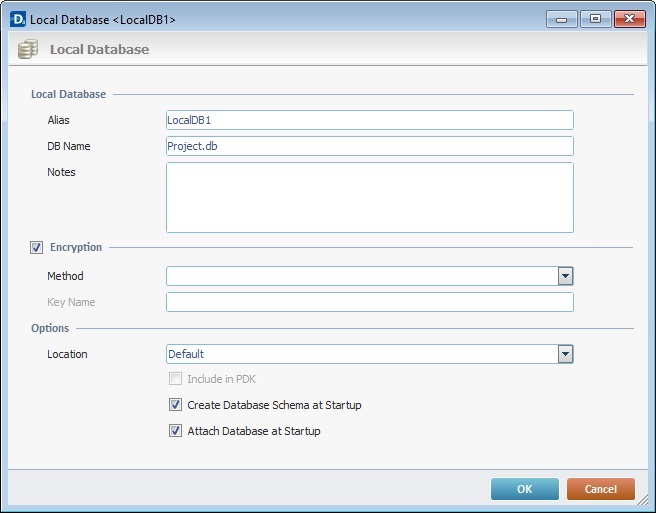Expand the Location dropdown arrow
This screenshot has height=513, width=656.
coord(565,354)
